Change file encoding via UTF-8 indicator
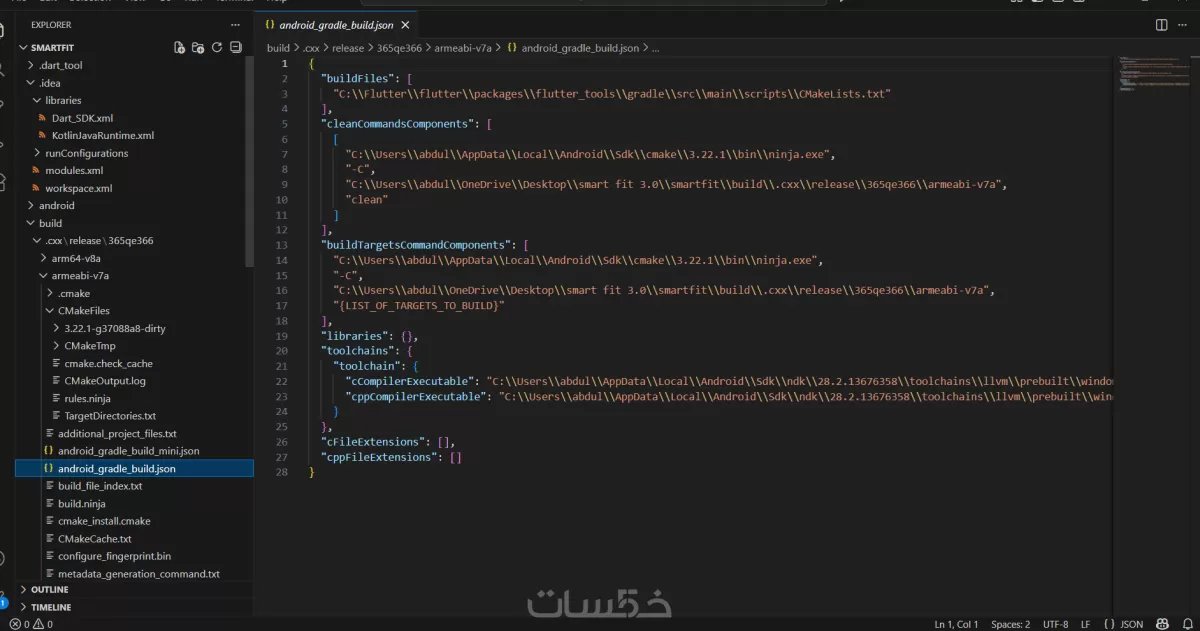Image resolution: width=1200 pixels, height=631 pixels. [x=1056, y=623]
